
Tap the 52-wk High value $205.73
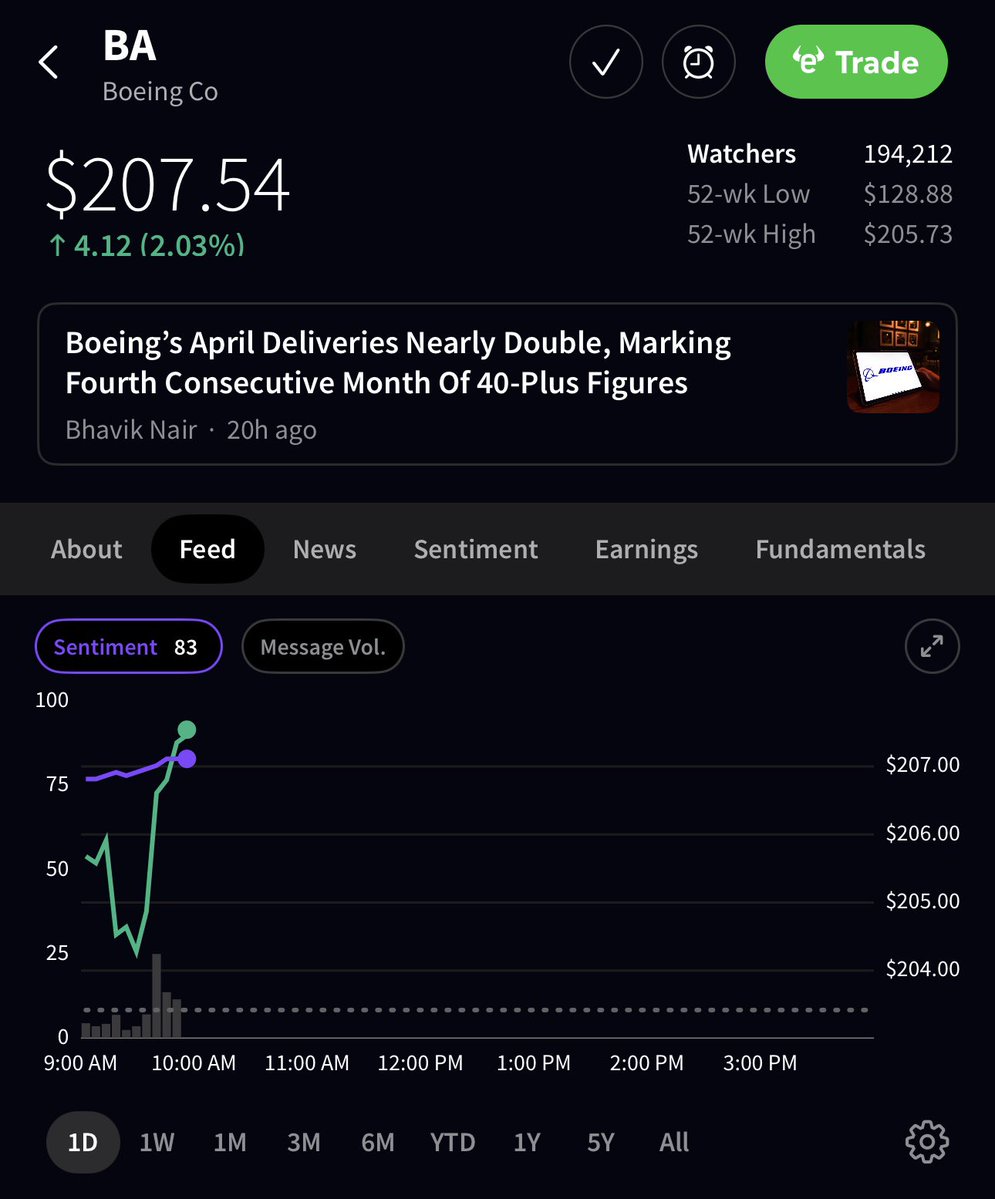[x=908, y=234]
